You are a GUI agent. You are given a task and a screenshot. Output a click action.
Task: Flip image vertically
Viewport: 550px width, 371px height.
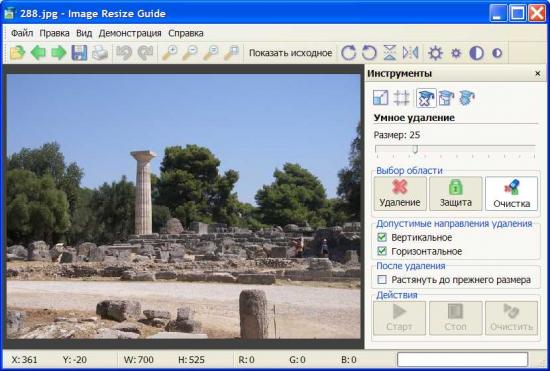[x=390, y=53]
